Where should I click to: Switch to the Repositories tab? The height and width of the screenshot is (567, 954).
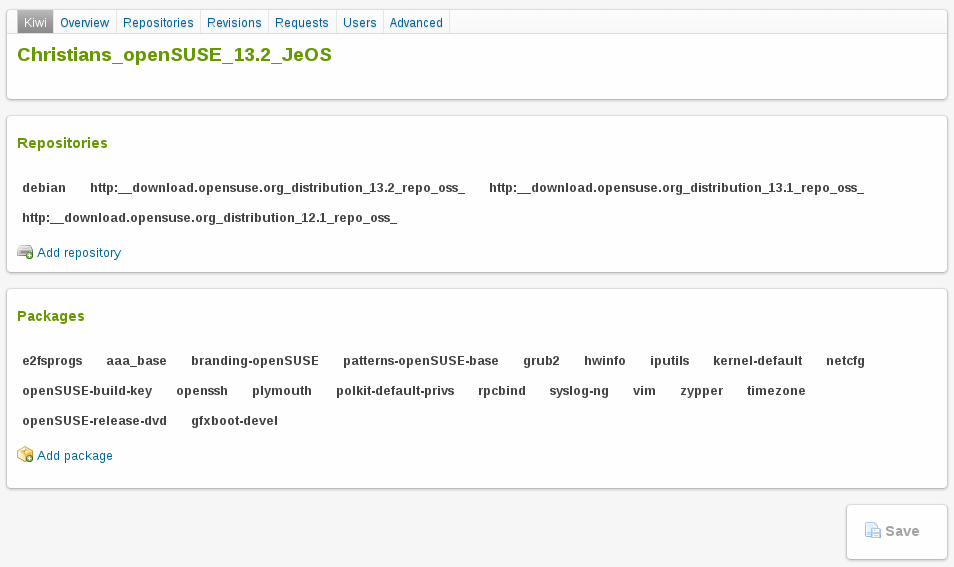tap(158, 22)
